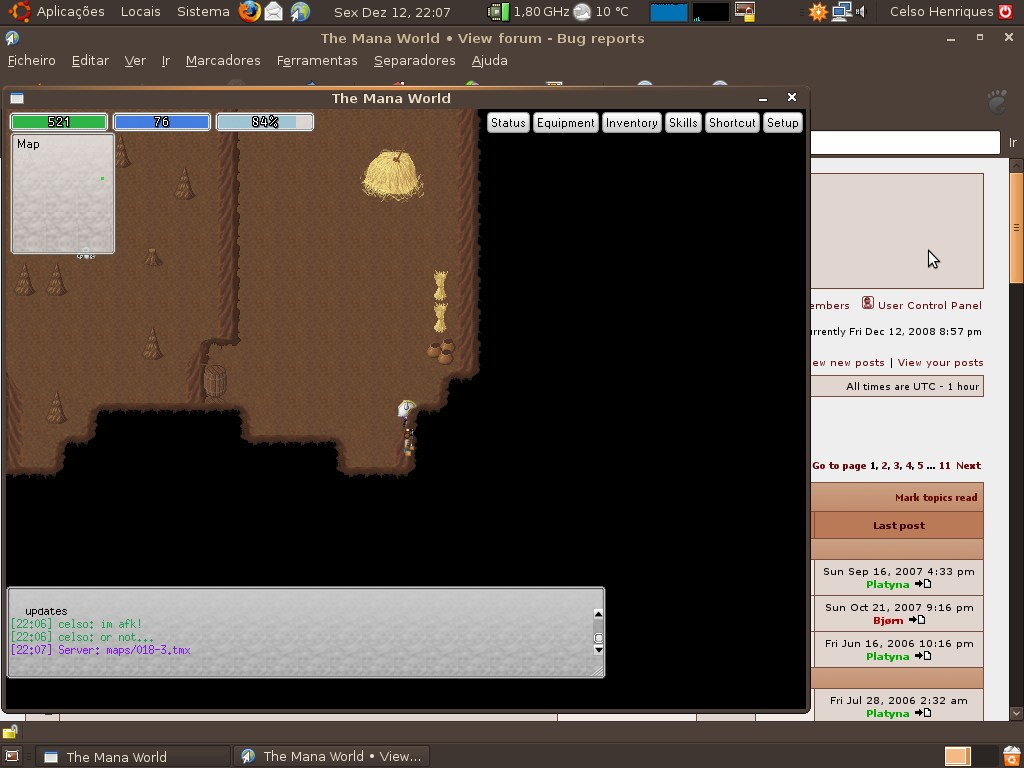This screenshot has height=768, width=1024.
Task: Click the chat window scroll up arrow
Action: click(598, 614)
